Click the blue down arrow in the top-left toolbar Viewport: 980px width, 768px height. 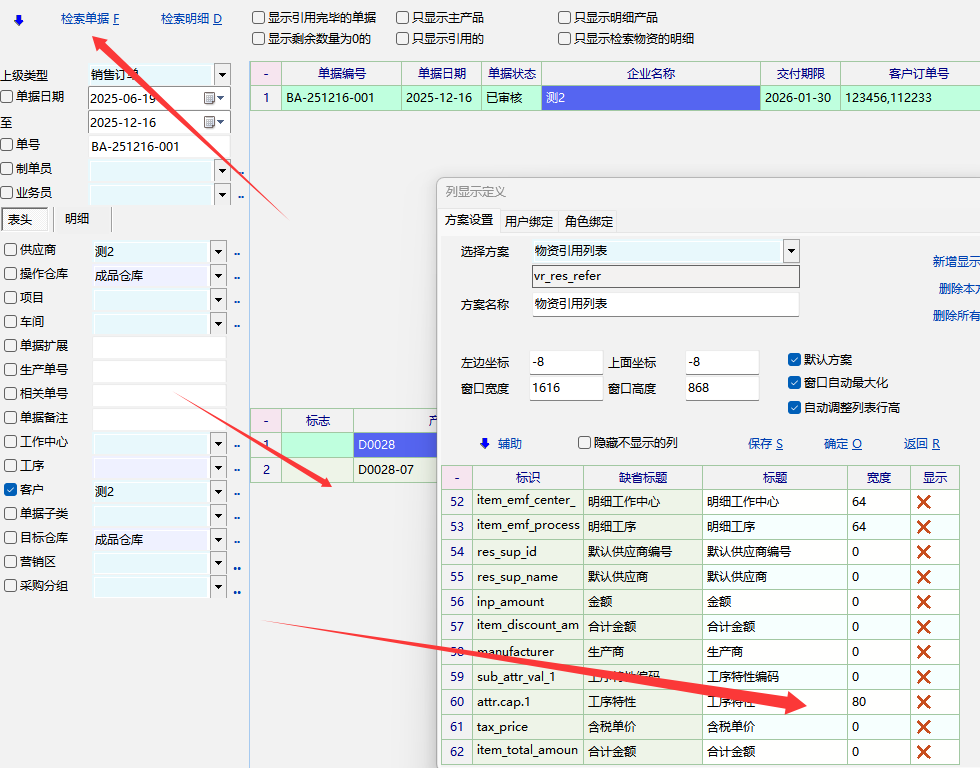click(18, 18)
